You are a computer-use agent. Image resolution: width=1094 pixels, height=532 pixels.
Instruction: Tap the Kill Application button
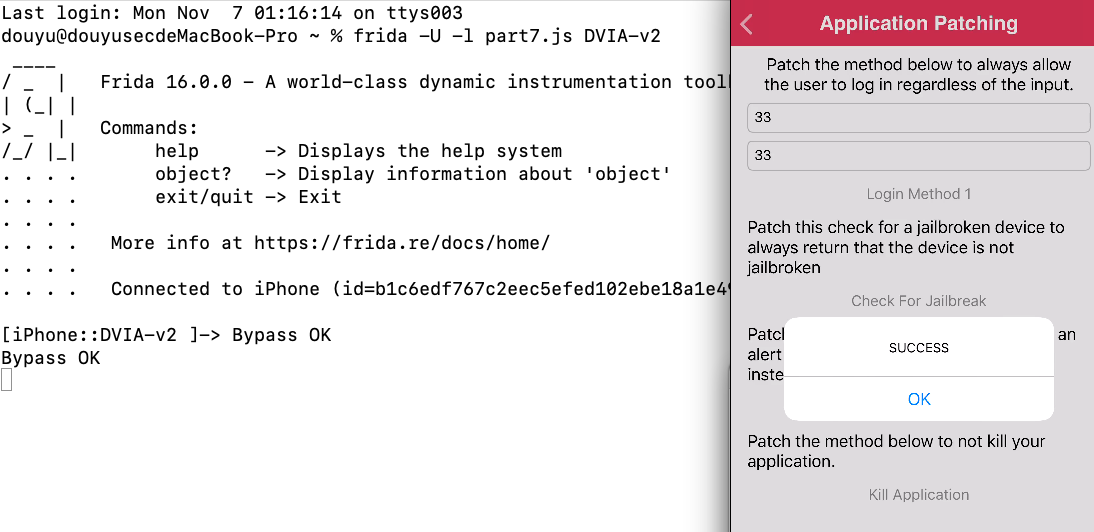(x=918, y=495)
